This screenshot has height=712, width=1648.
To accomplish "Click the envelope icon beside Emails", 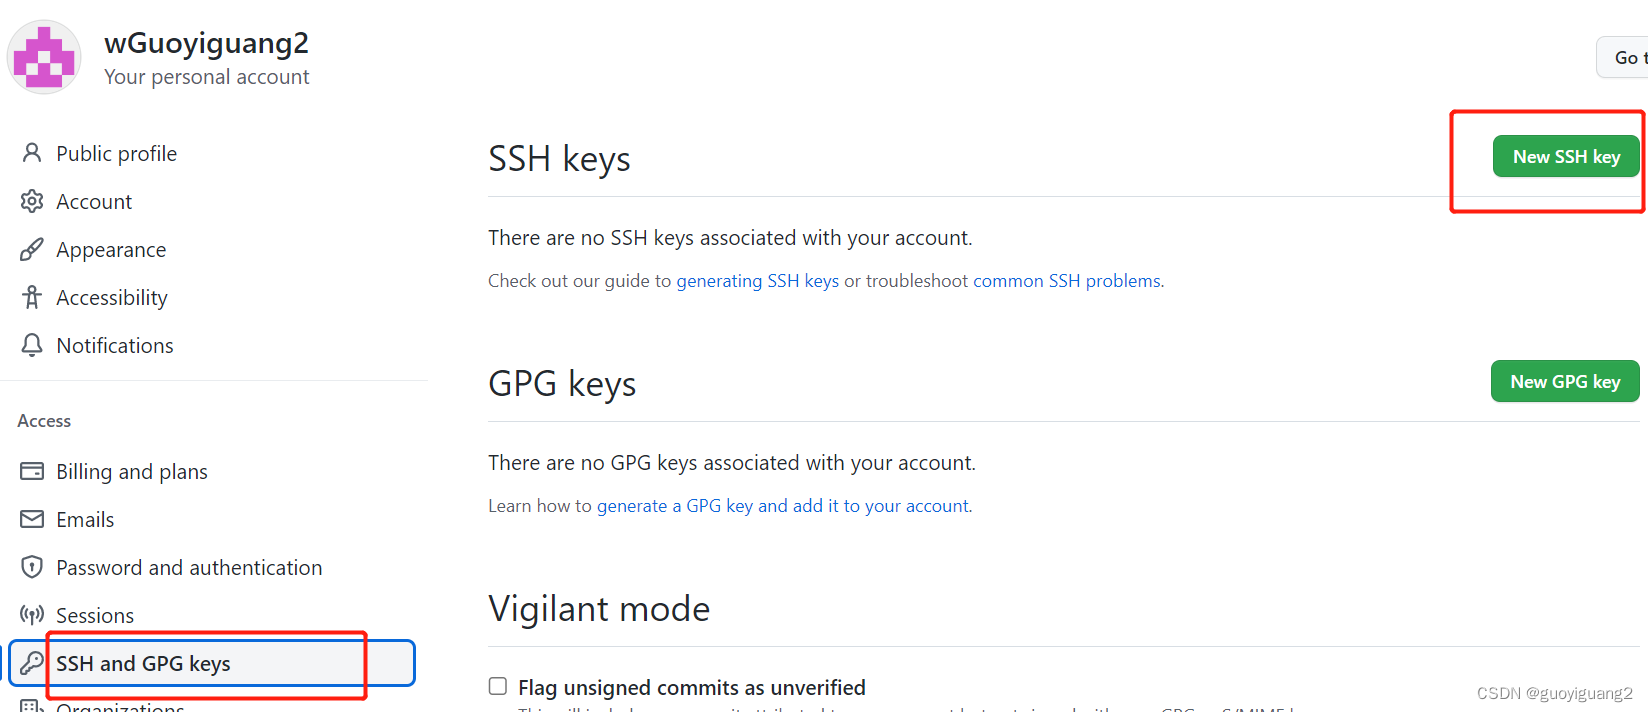I will point(32,519).
